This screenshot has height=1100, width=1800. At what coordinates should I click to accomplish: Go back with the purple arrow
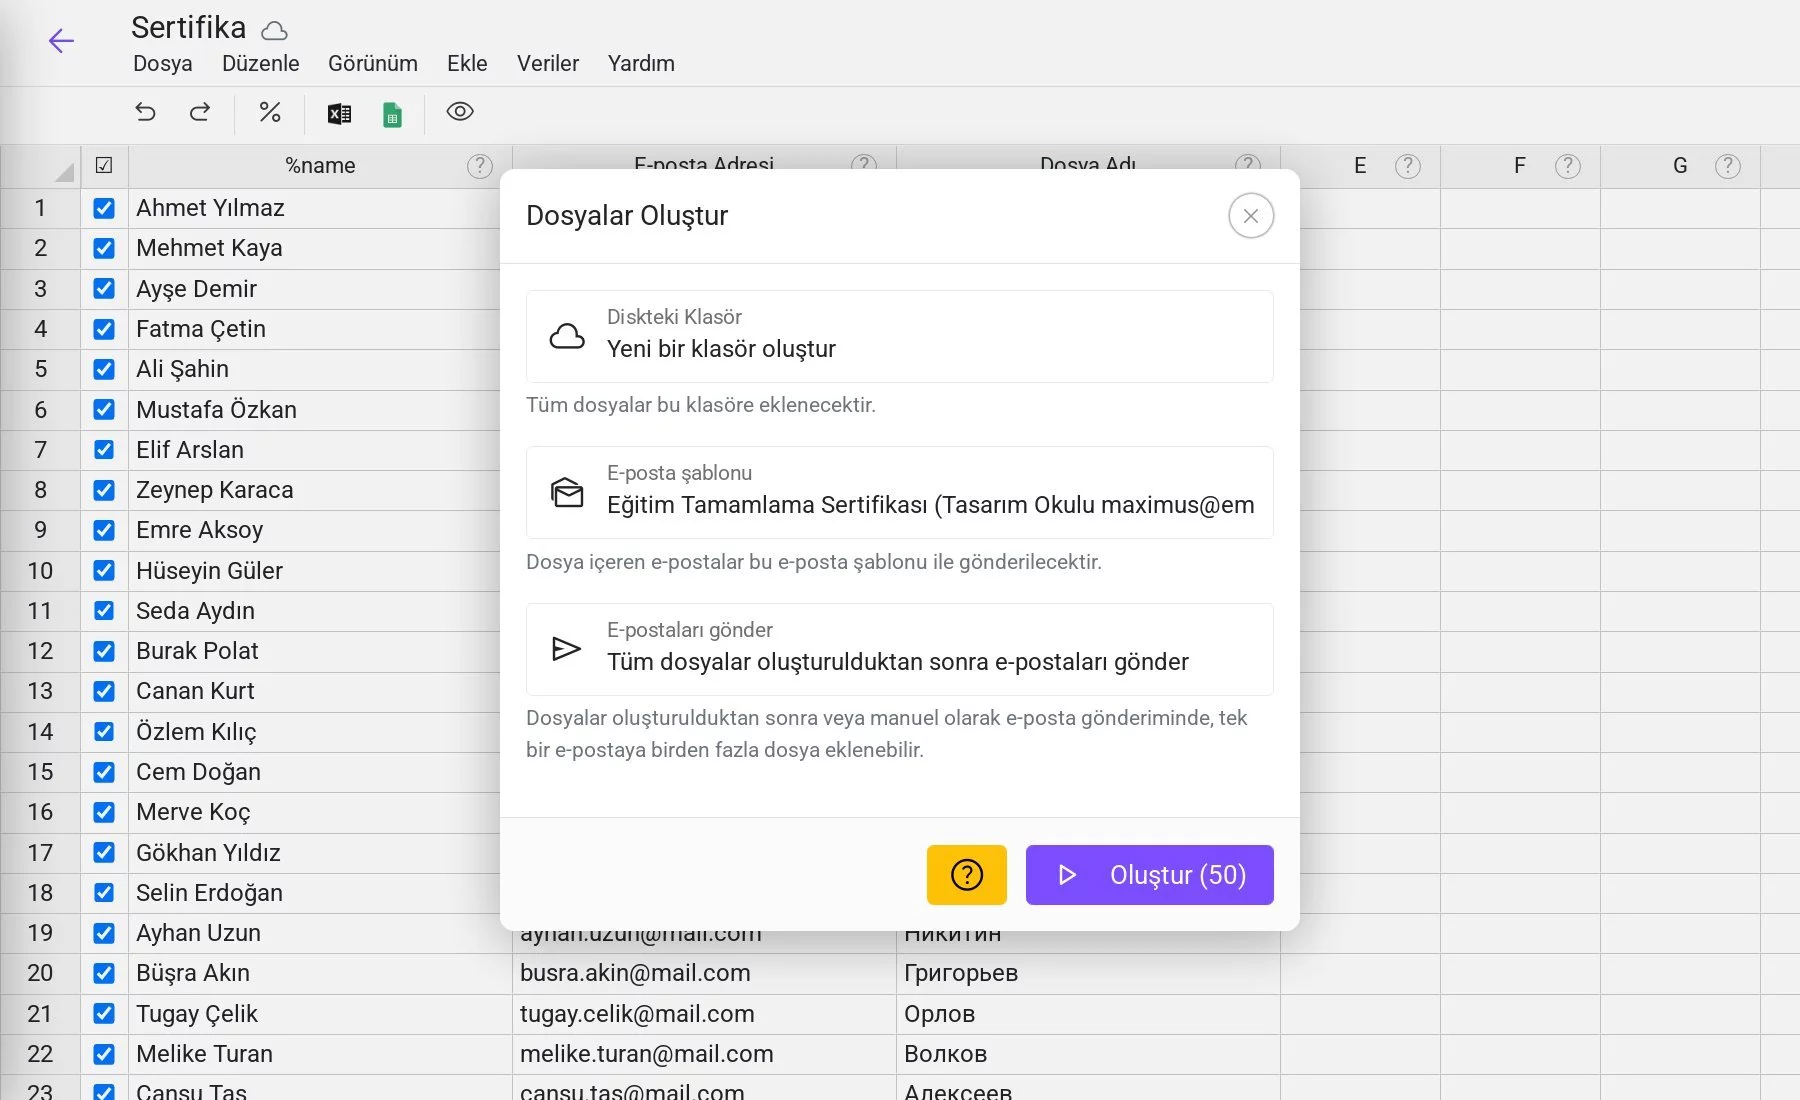pyautogui.click(x=61, y=41)
